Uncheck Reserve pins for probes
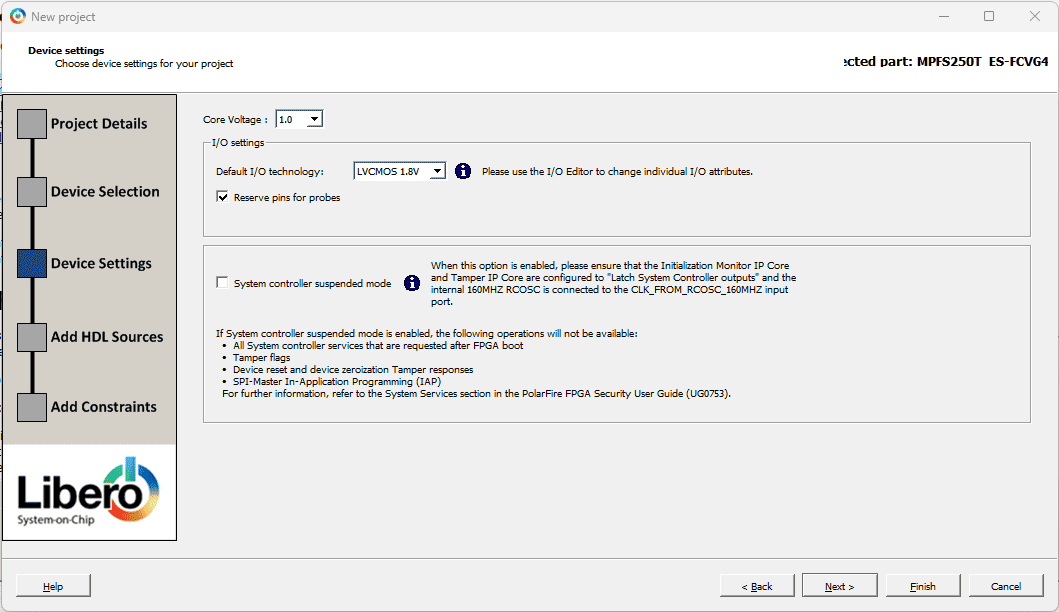 pos(222,198)
